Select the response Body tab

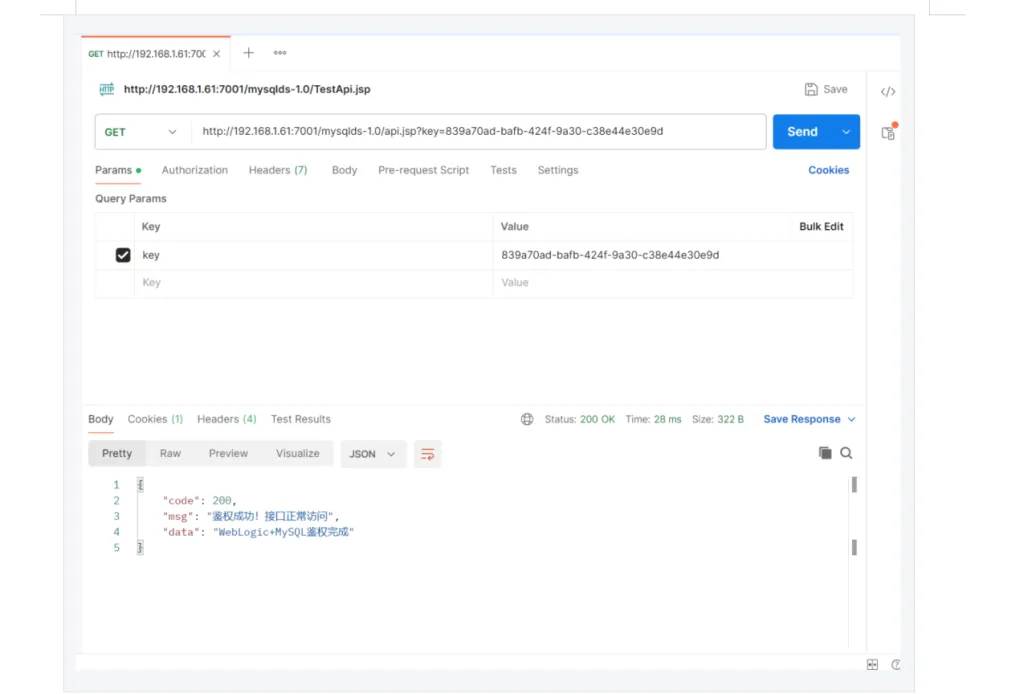pos(101,419)
